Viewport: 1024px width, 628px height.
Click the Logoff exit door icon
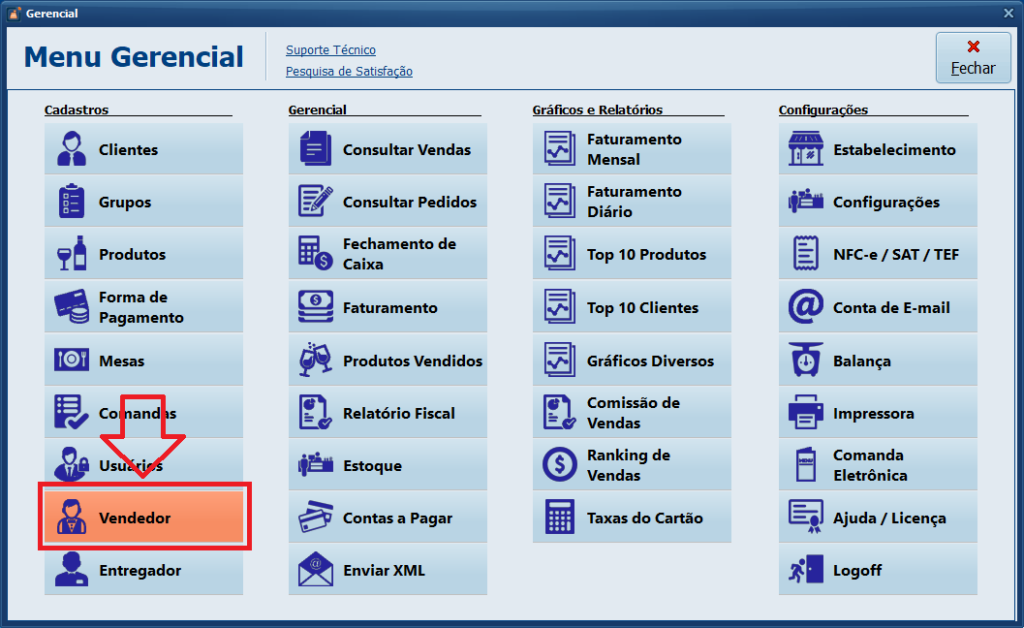(x=805, y=570)
